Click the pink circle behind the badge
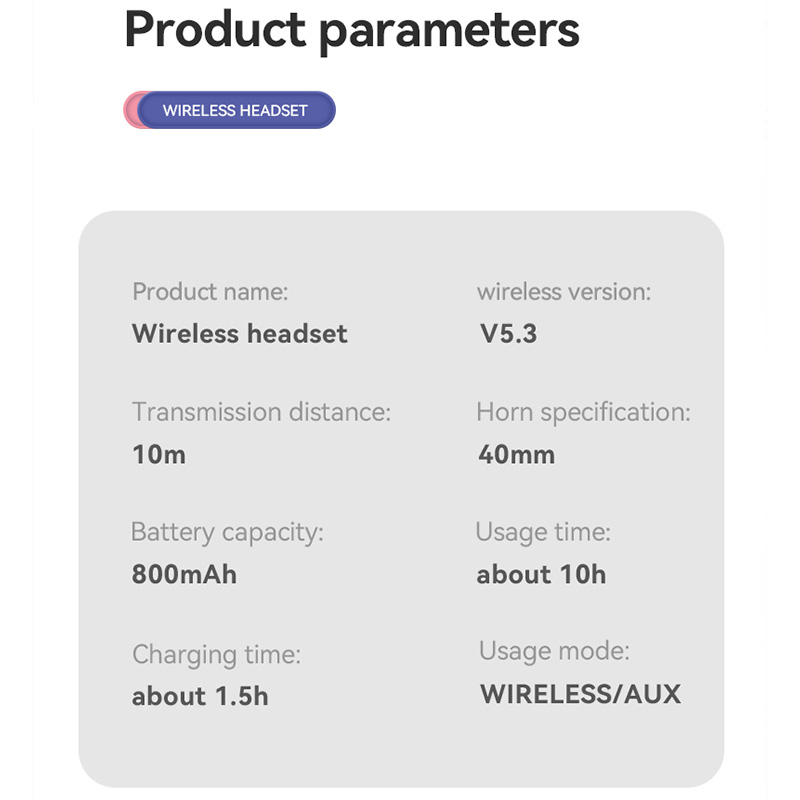This screenshot has width=800, height=800. (130, 110)
